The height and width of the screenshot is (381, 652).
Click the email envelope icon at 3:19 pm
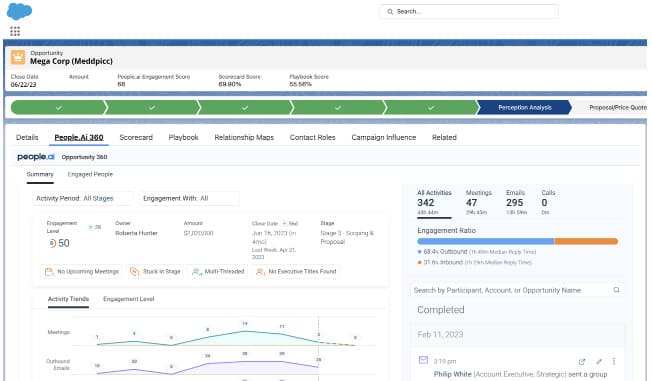[423, 360]
